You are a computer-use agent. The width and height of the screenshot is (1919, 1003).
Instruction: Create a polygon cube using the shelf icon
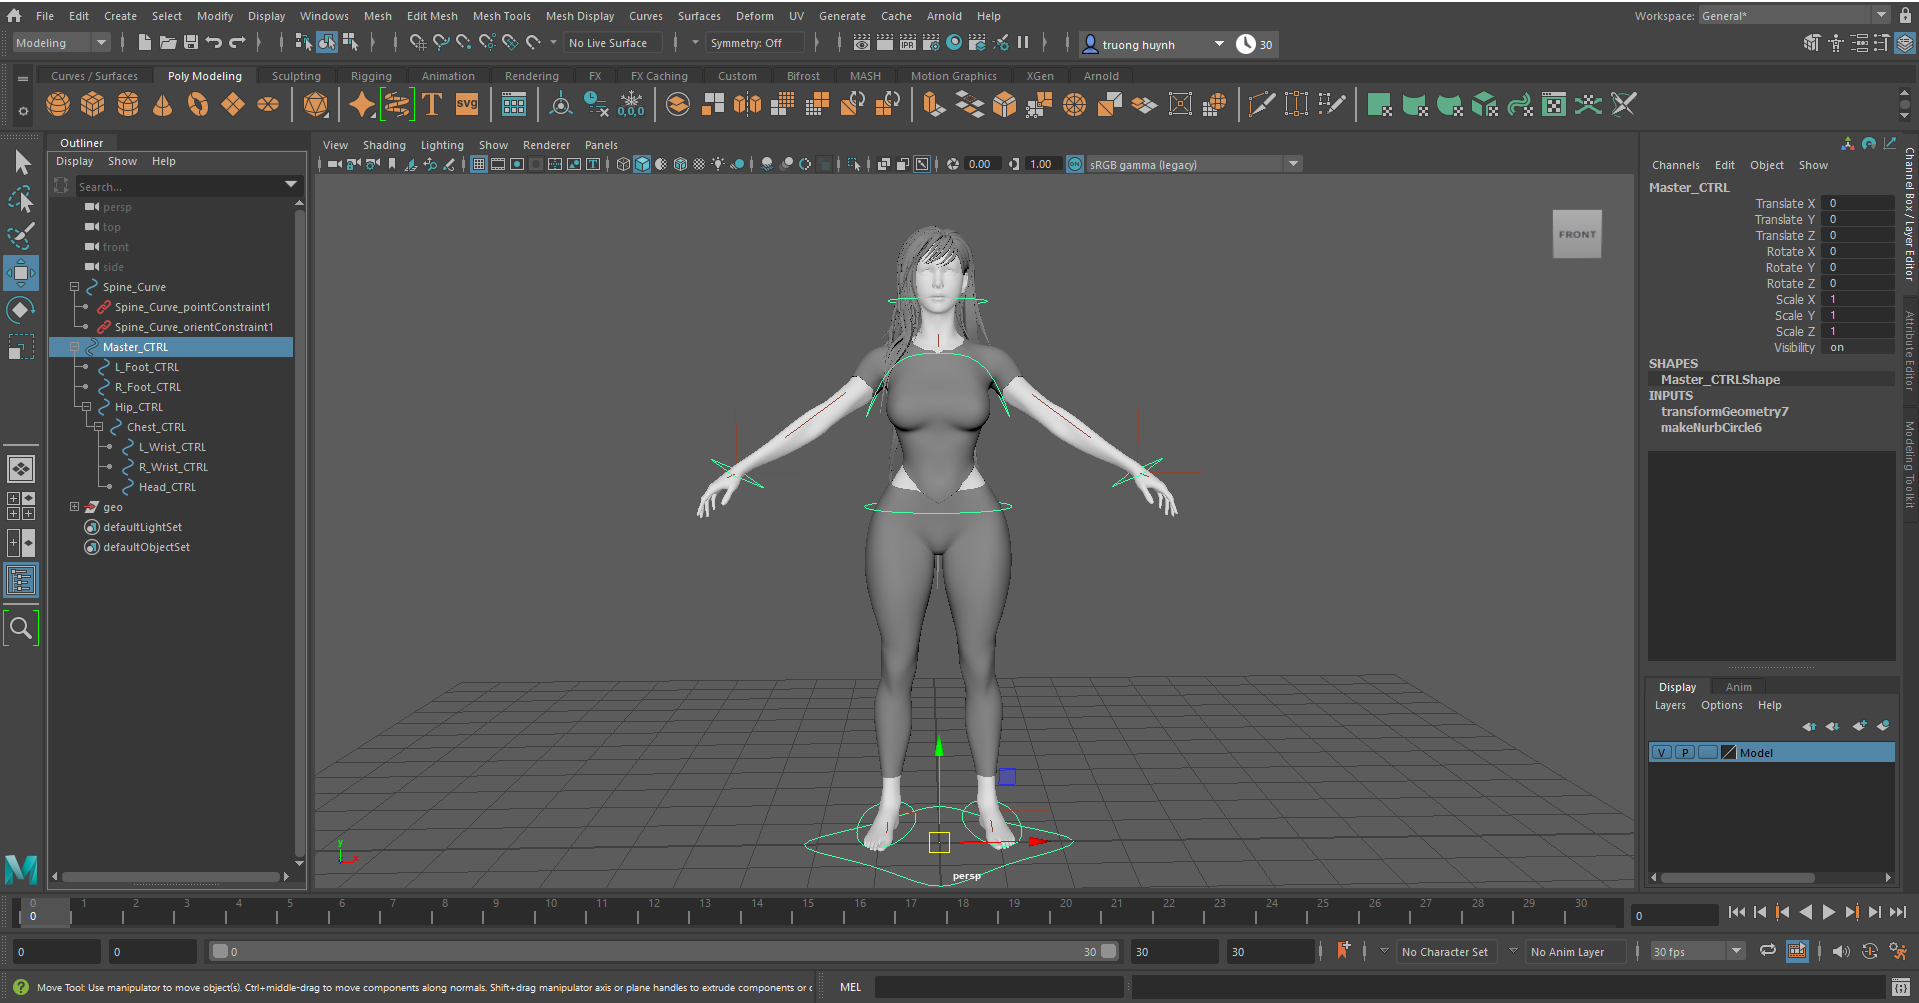(x=93, y=104)
